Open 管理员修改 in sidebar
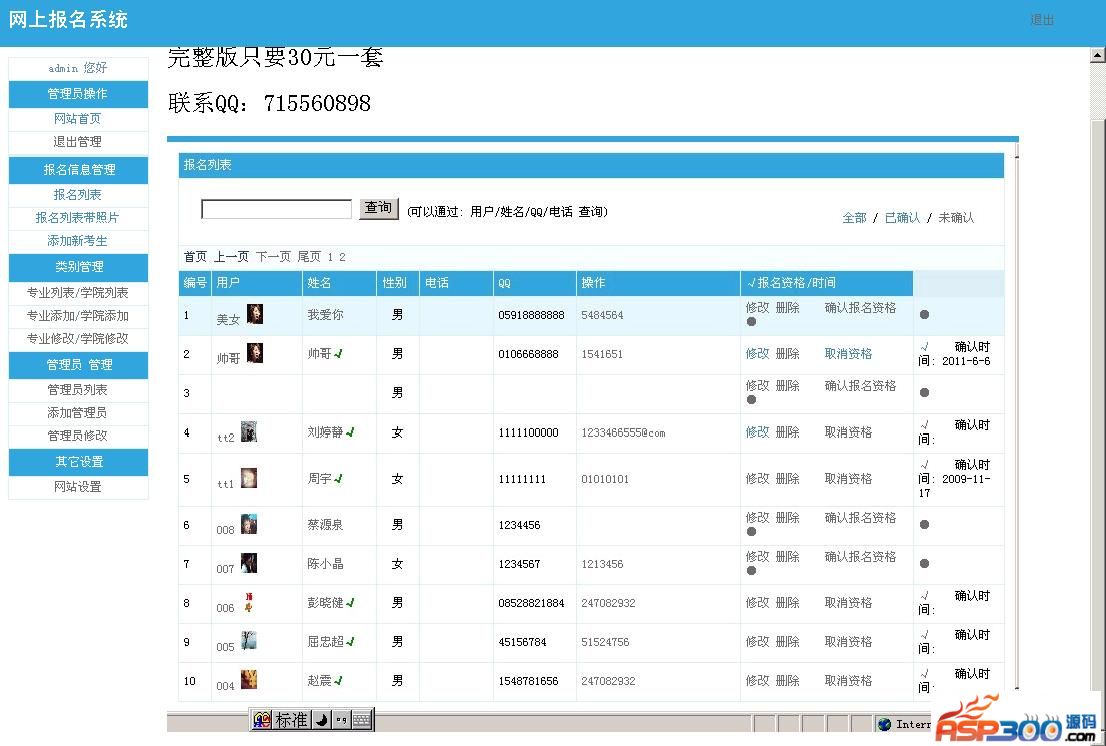 (x=78, y=436)
